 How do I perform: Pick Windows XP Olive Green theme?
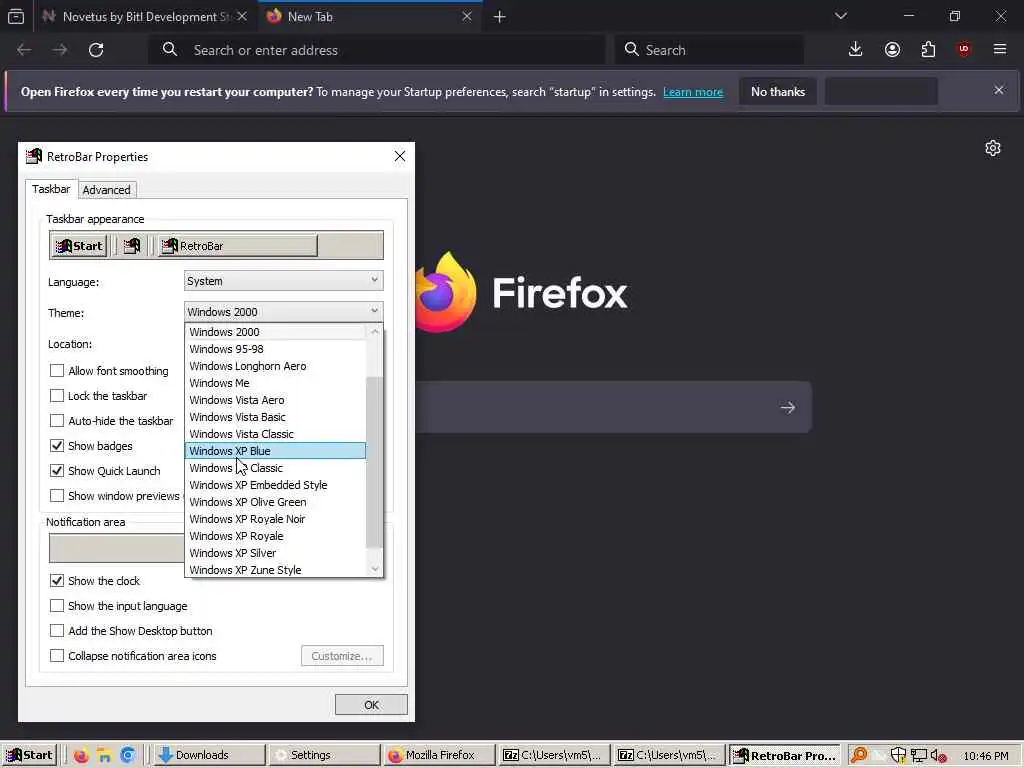point(275,502)
